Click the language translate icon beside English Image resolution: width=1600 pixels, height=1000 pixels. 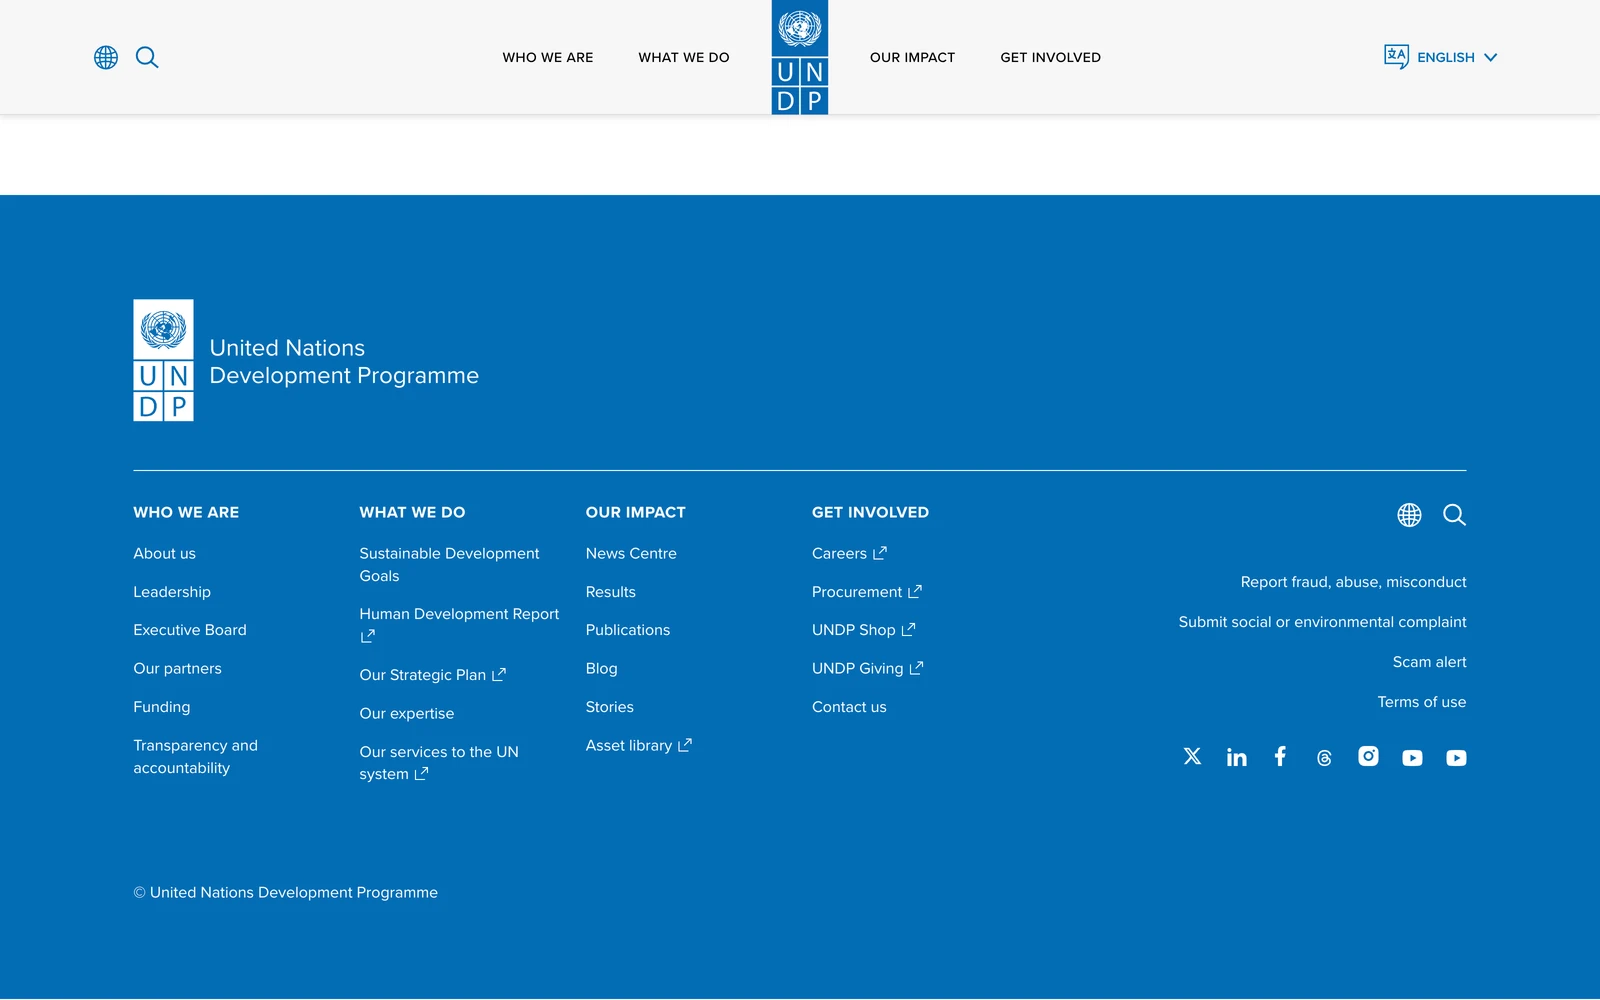point(1396,56)
